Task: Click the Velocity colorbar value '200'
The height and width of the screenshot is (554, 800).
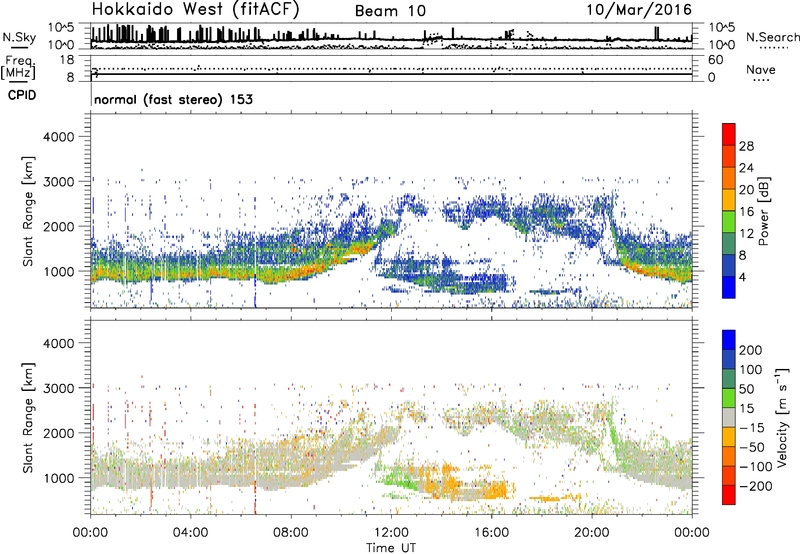Action: pyautogui.click(x=751, y=350)
